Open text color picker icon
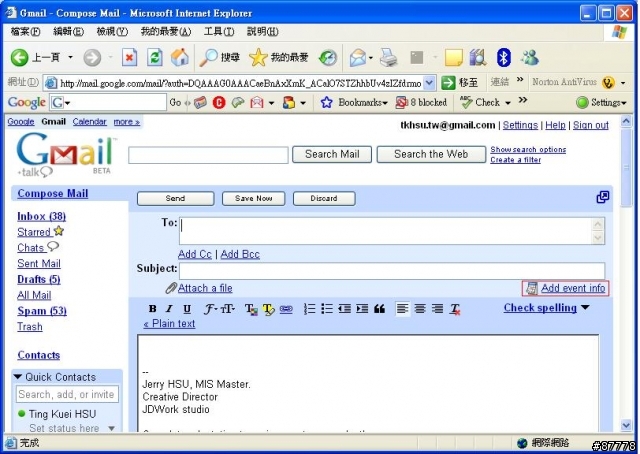640x454 pixels. click(251, 309)
